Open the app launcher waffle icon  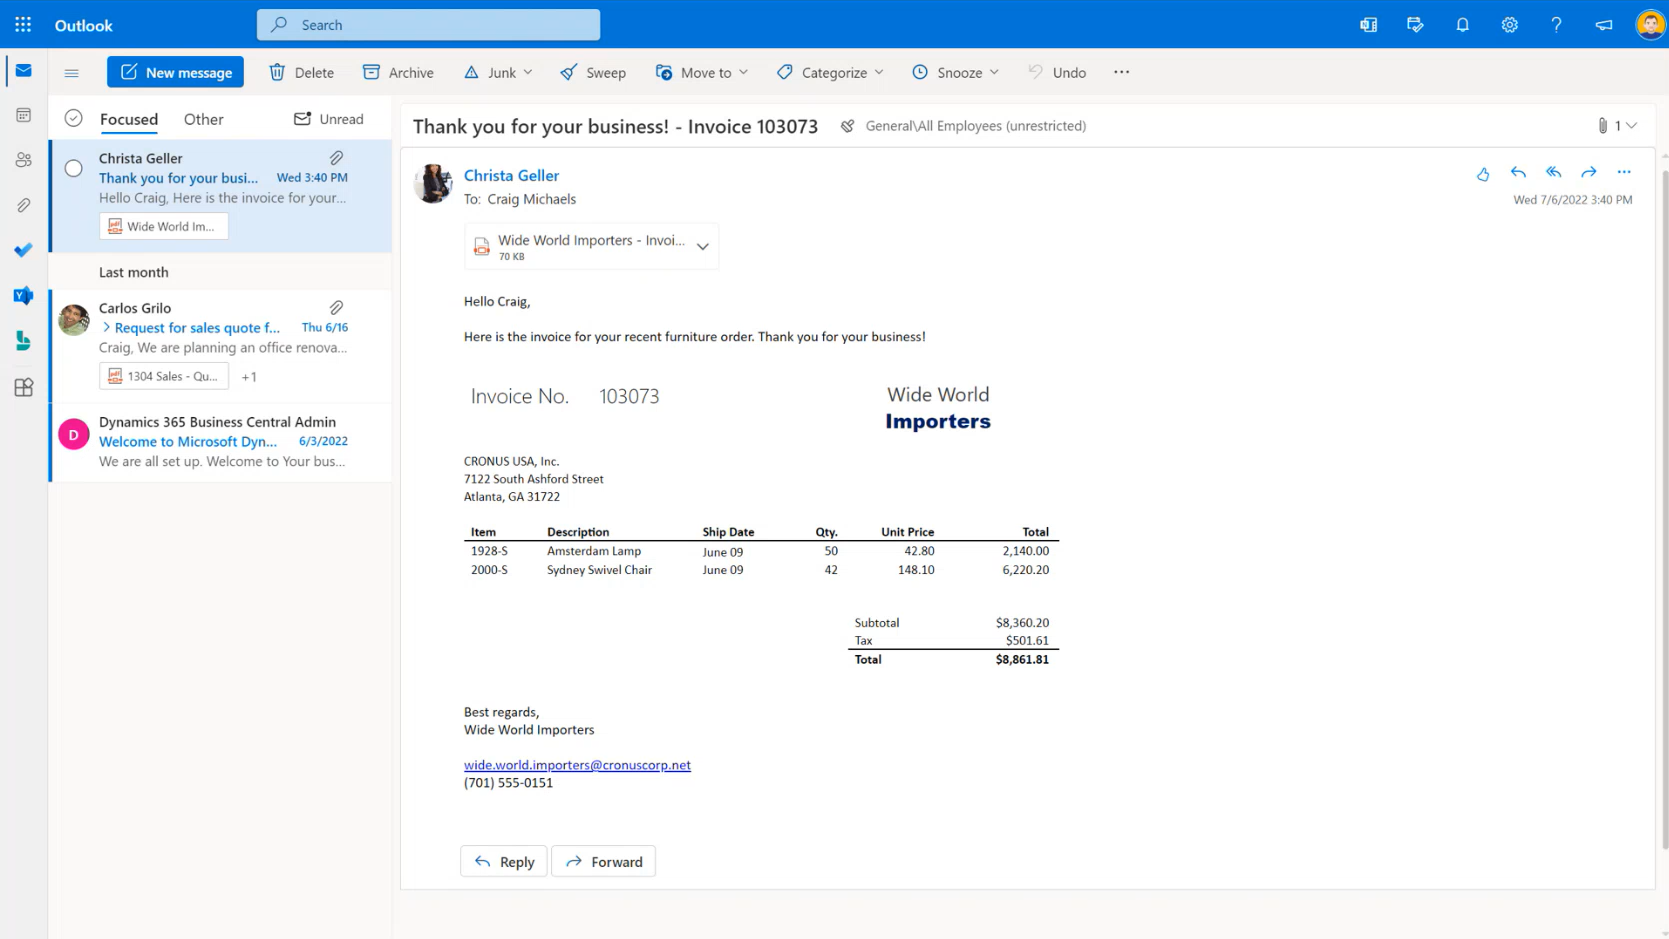coord(23,25)
